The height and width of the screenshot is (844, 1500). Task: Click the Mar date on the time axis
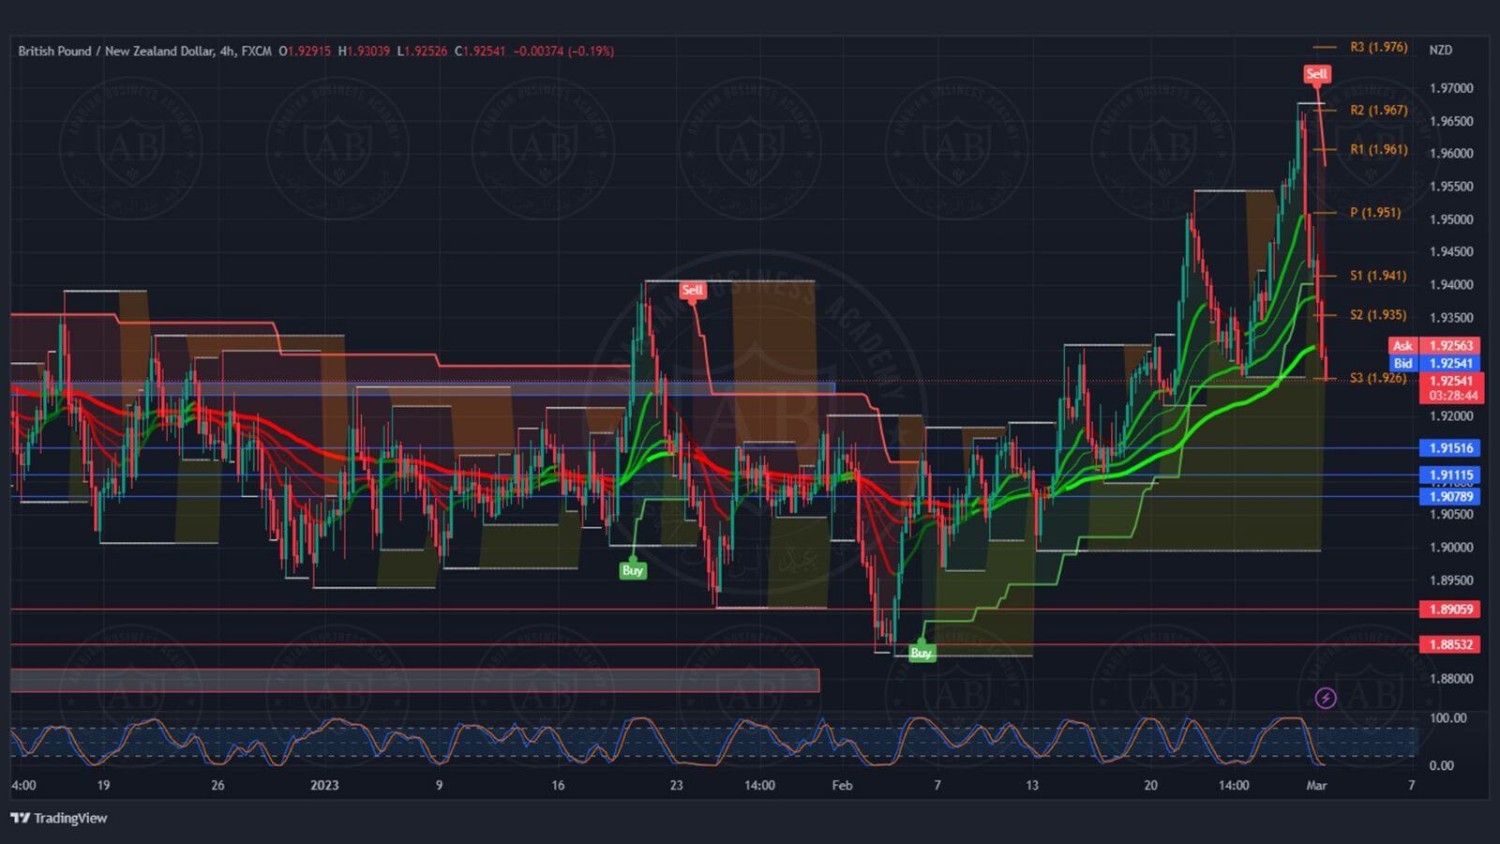tap(1316, 785)
